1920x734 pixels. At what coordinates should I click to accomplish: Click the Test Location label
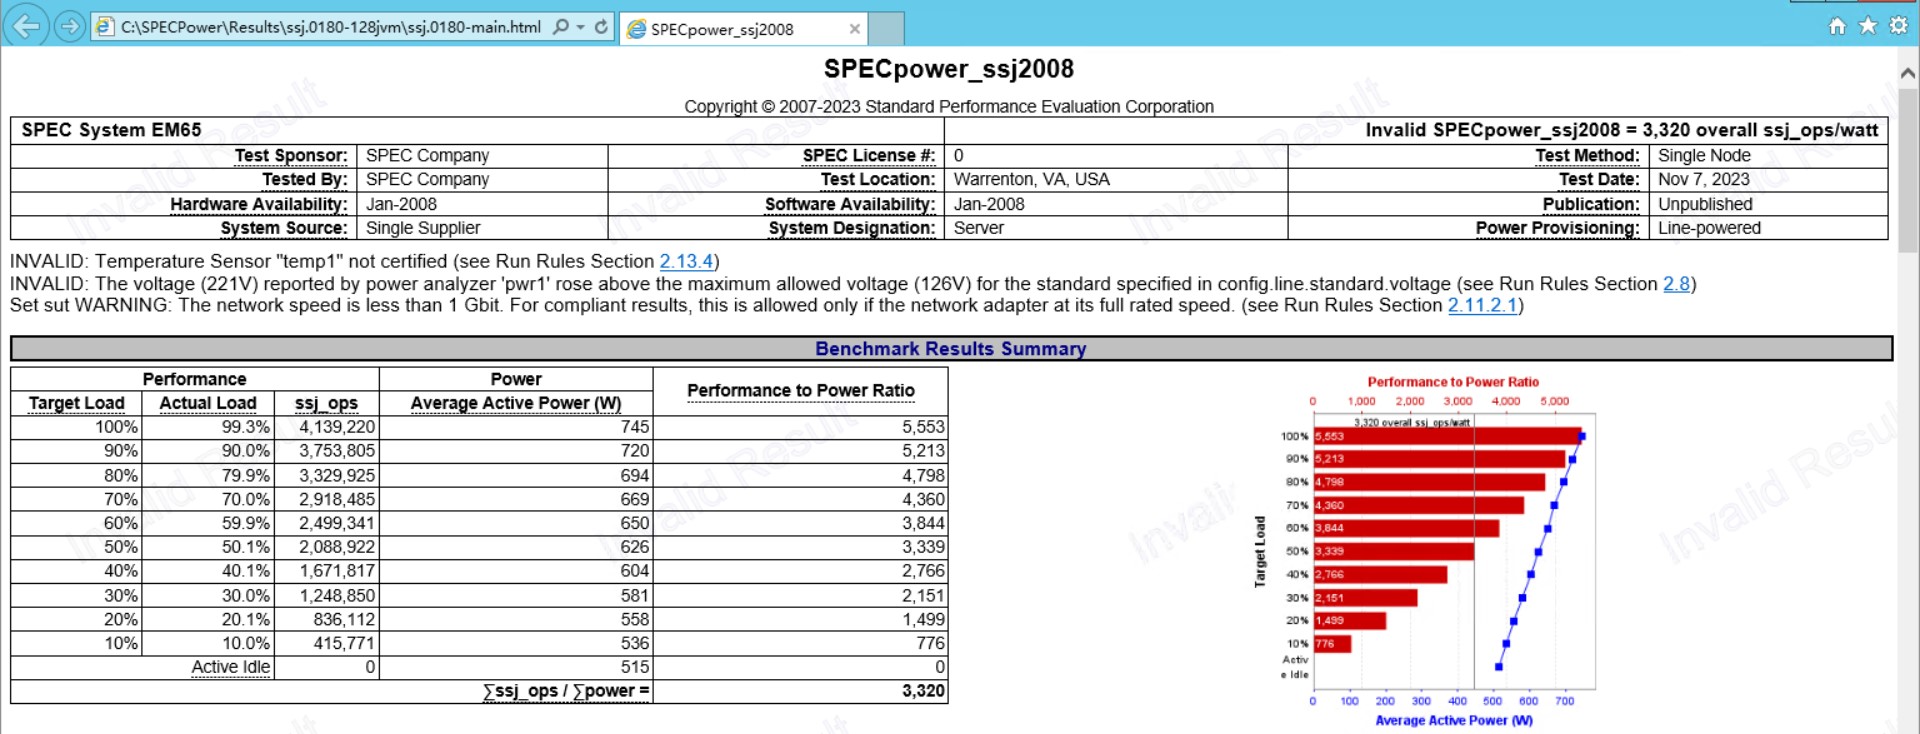pyautogui.click(x=878, y=180)
